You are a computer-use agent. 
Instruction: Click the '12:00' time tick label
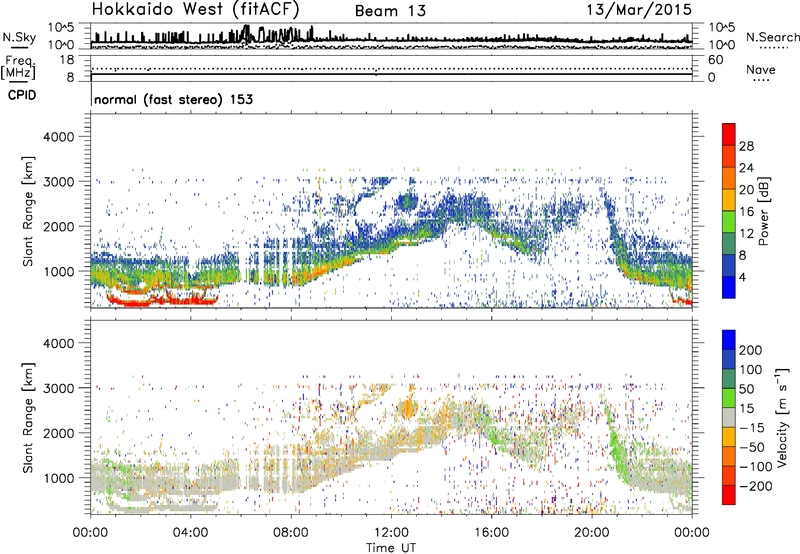391,533
